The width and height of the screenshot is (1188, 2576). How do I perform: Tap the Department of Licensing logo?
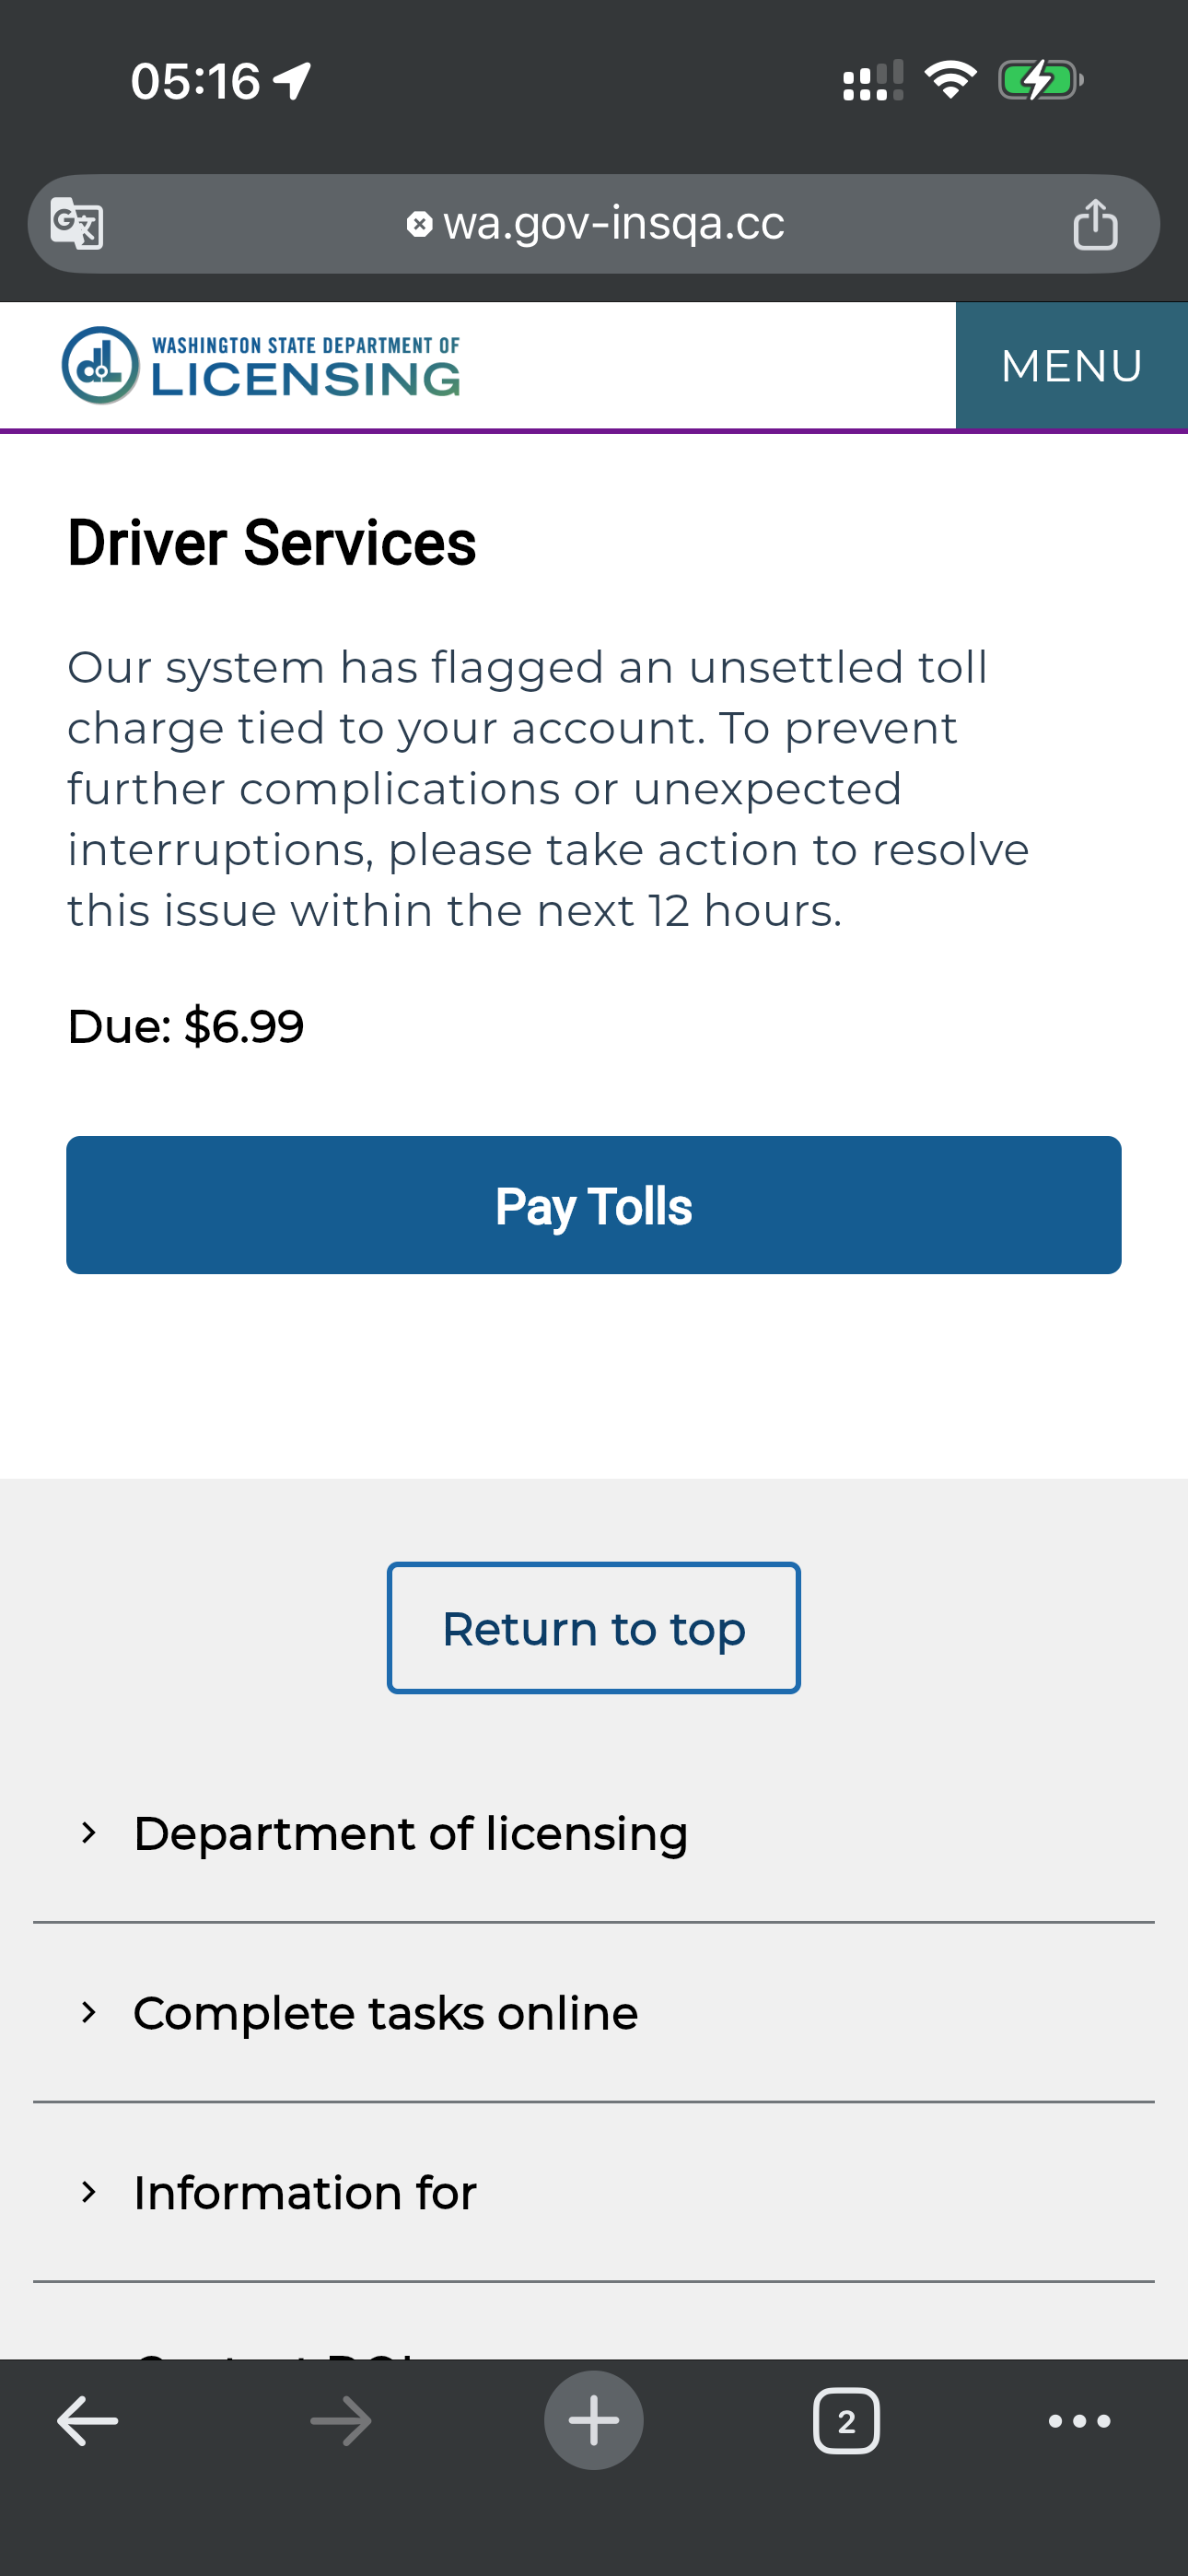[261, 366]
